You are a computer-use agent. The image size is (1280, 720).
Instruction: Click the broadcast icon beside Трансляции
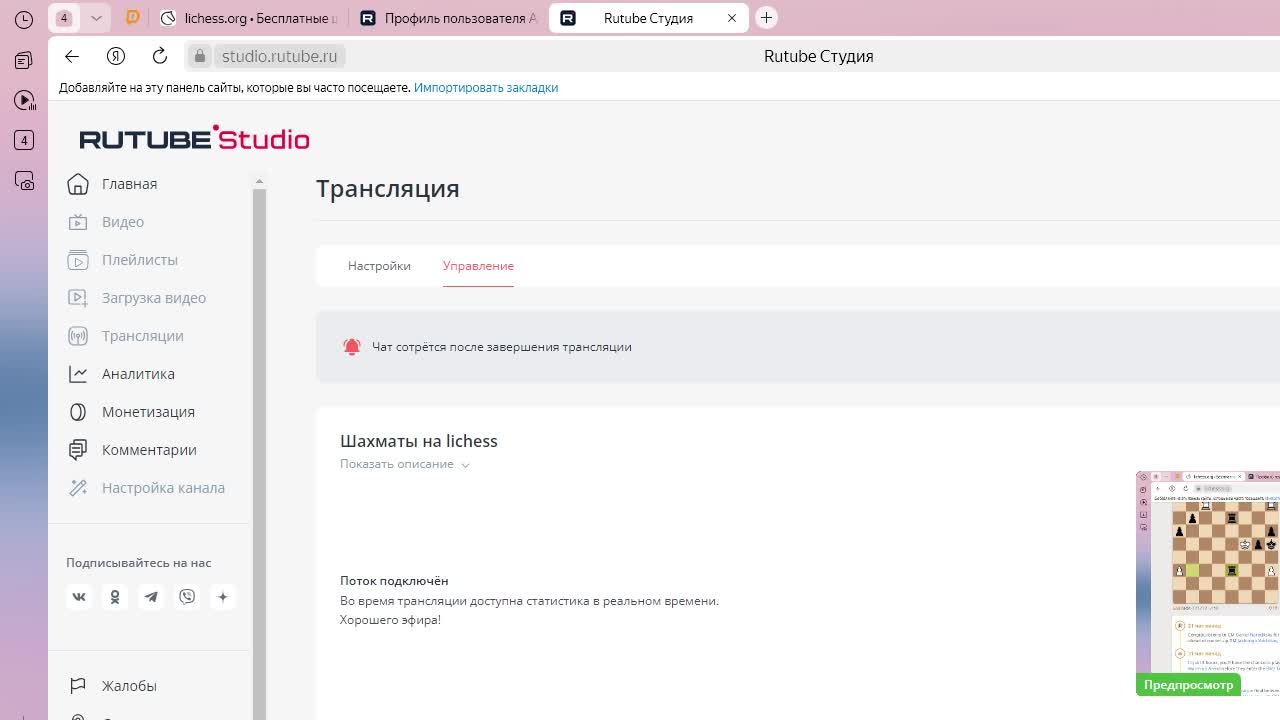coord(78,336)
